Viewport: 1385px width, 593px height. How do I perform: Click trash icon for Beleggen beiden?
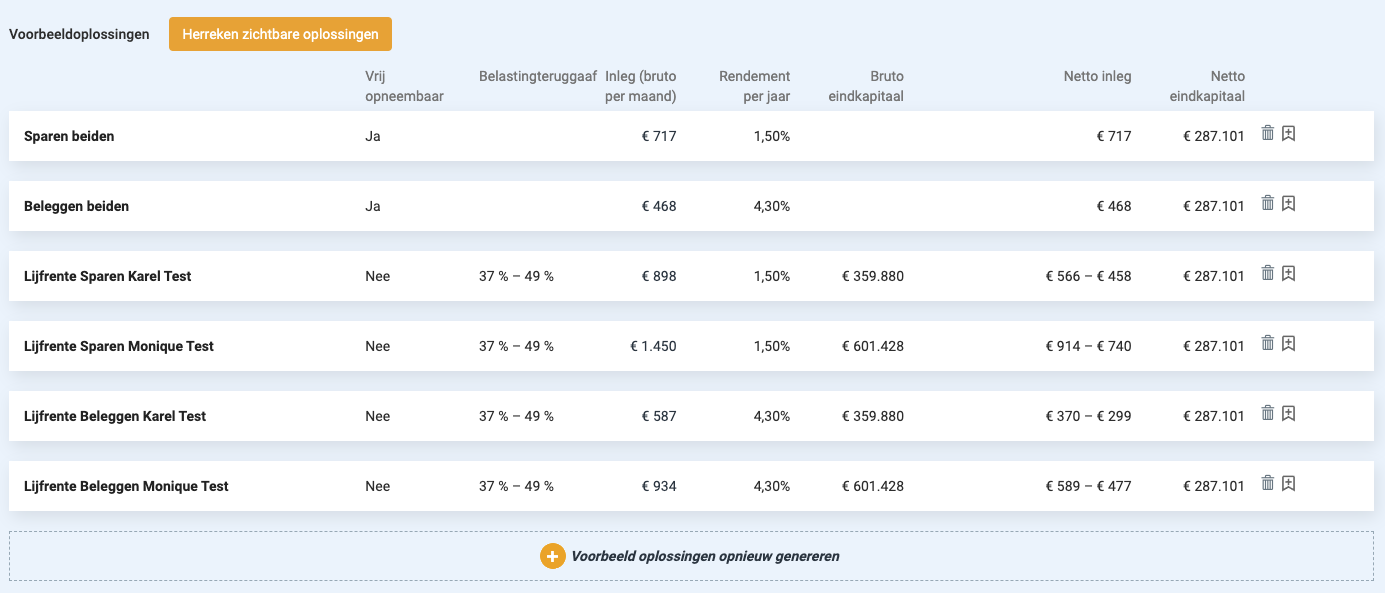coord(1268,203)
